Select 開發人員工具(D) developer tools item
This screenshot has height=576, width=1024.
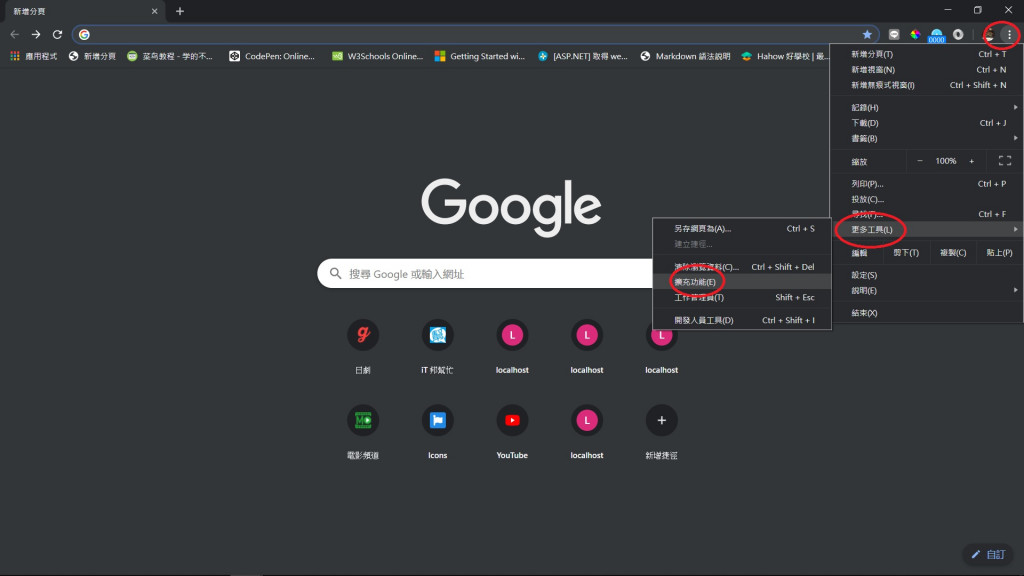tap(742, 320)
